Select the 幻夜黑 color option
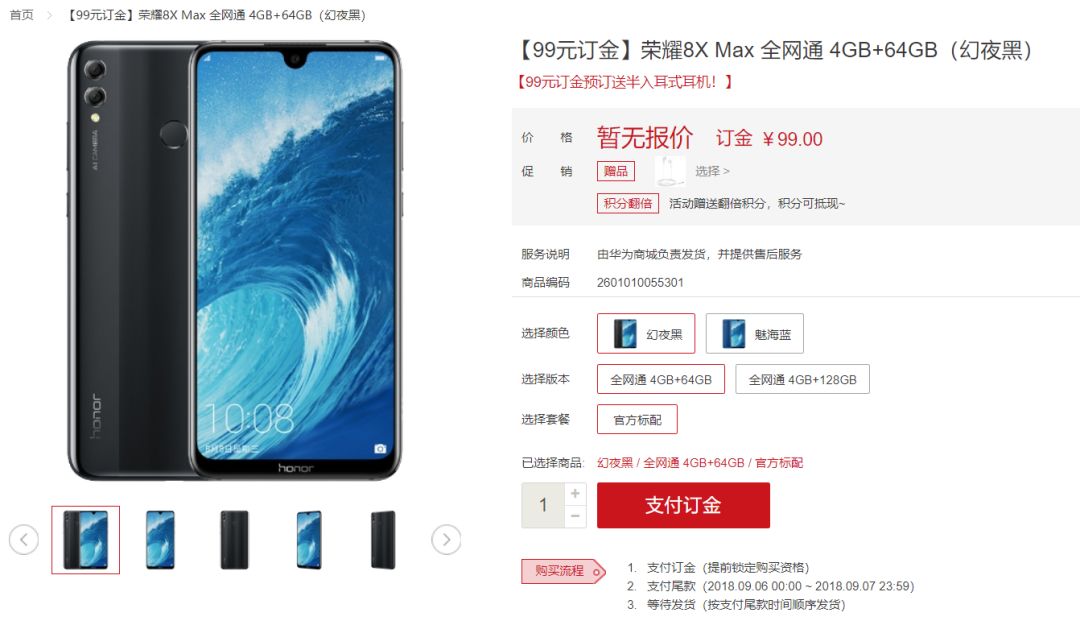The image size is (1080, 625). (x=646, y=334)
